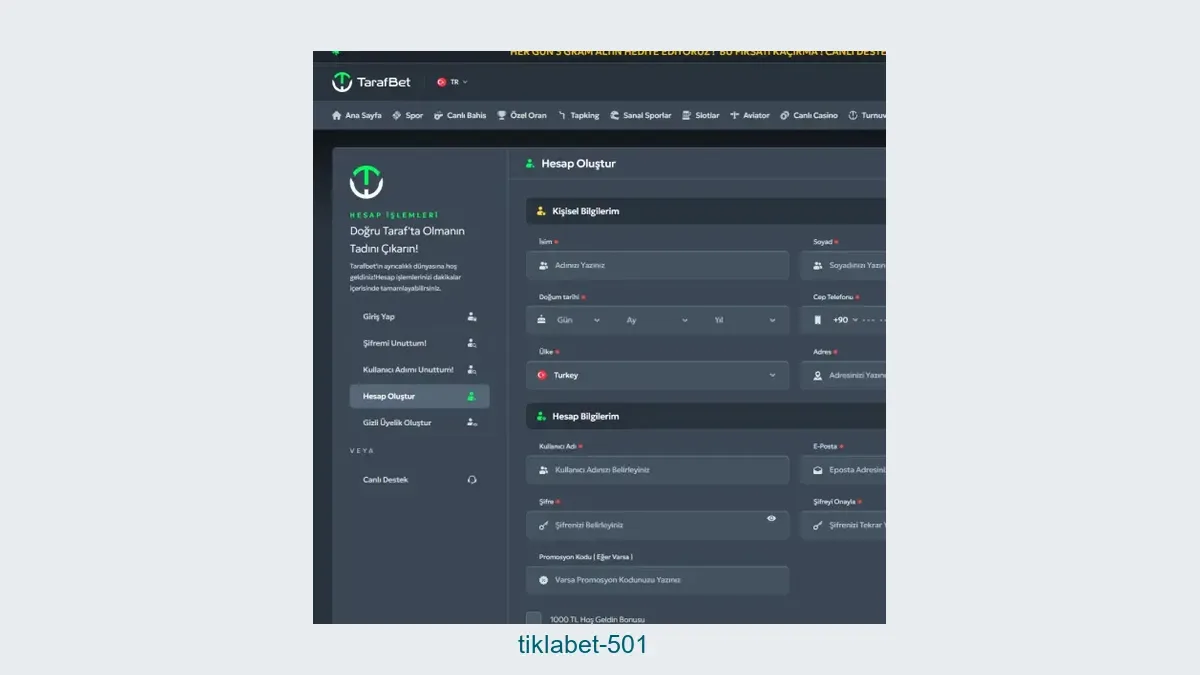This screenshot has height=675, width=1200.
Task: Open the TR language selector
Action: [452, 82]
